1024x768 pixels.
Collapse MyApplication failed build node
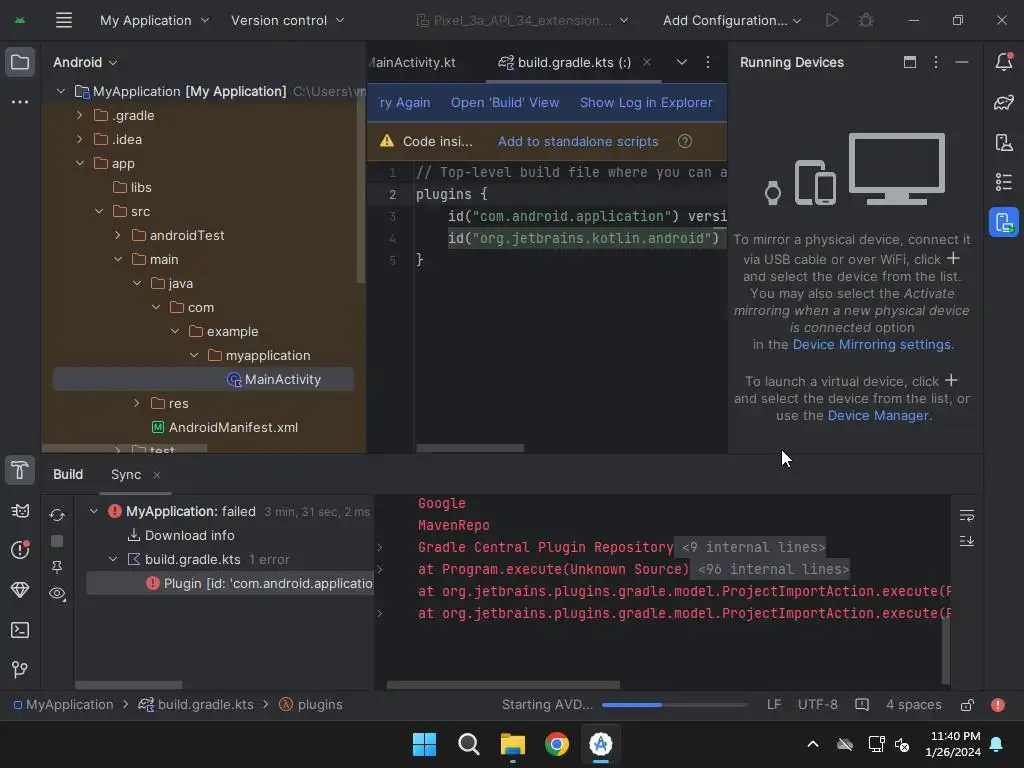click(94, 511)
